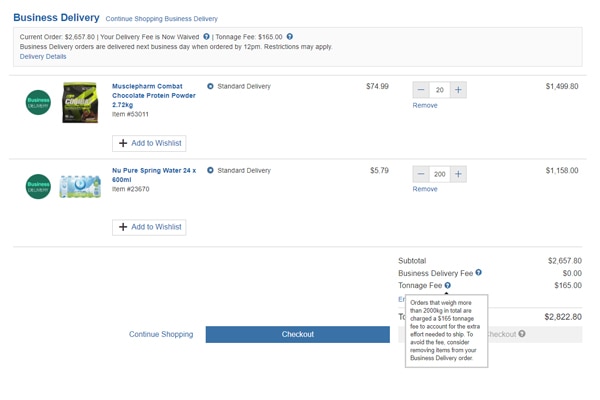The width and height of the screenshot is (600, 400).
Task: Click blue Checkout button
Action: (298, 334)
